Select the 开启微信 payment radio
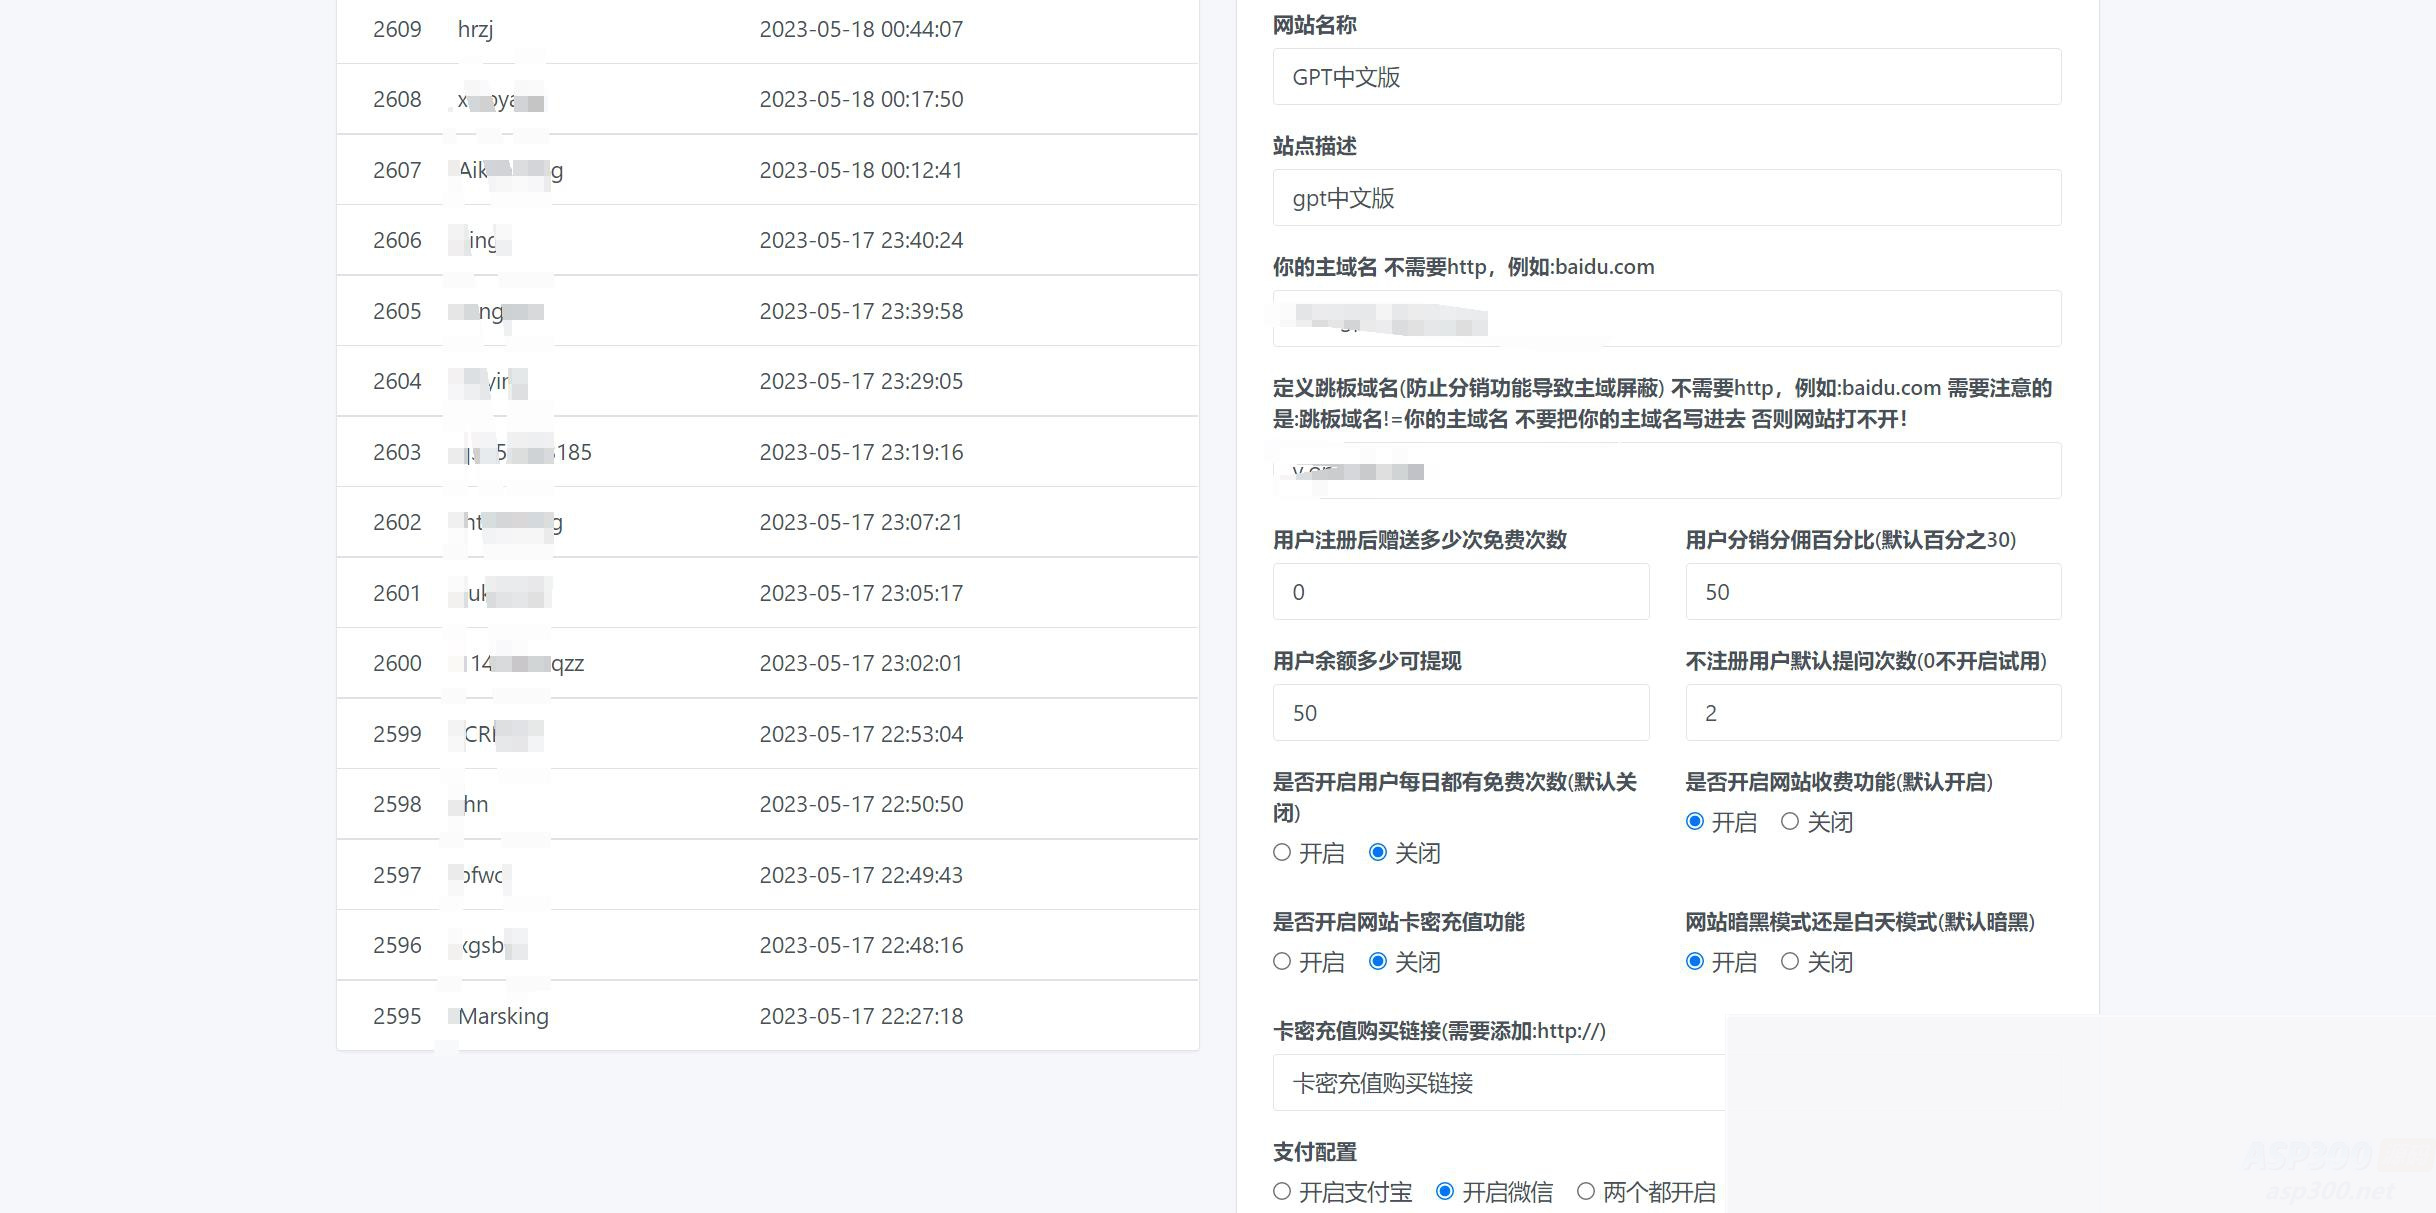The width and height of the screenshot is (2436, 1213). (1446, 1192)
